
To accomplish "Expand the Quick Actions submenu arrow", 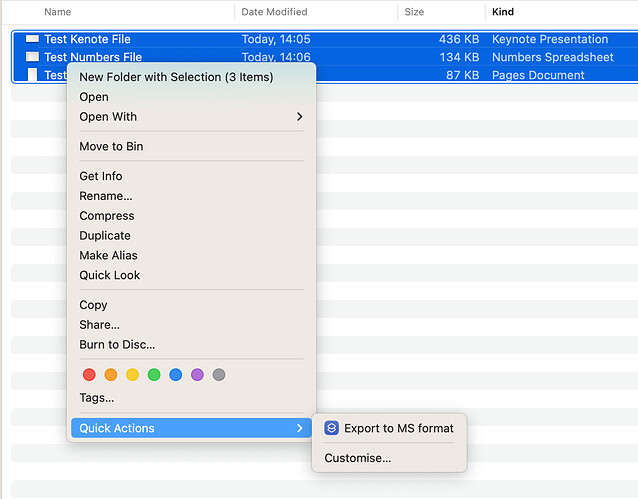I will pos(299,428).
